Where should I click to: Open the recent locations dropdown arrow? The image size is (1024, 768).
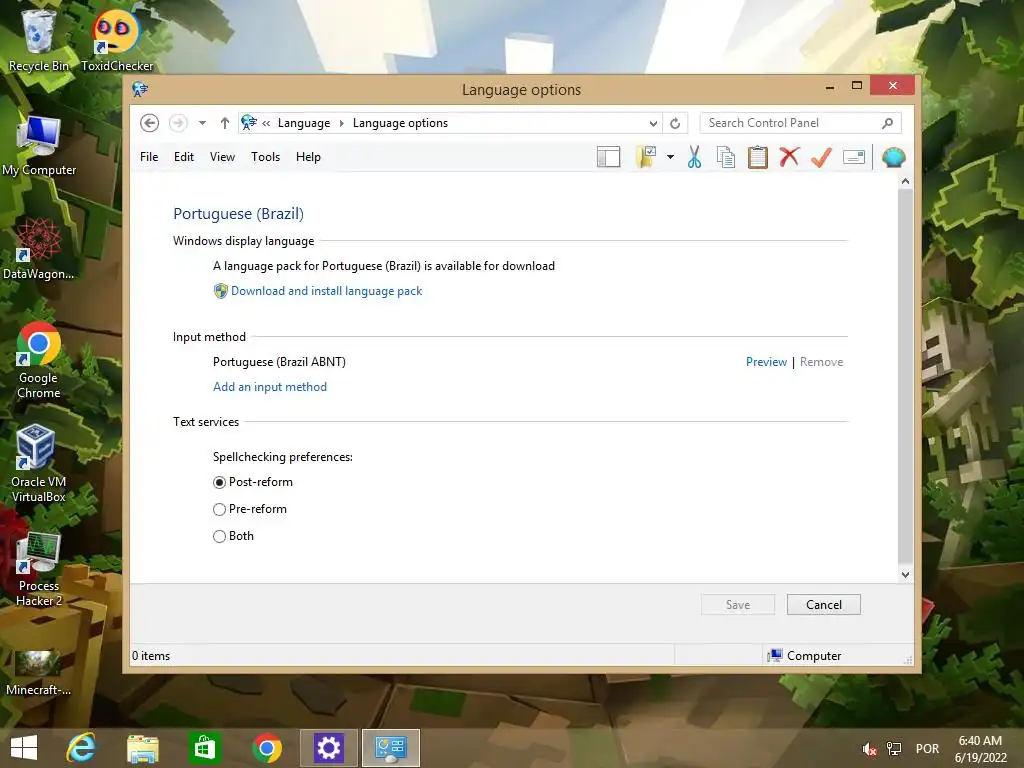[202, 123]
